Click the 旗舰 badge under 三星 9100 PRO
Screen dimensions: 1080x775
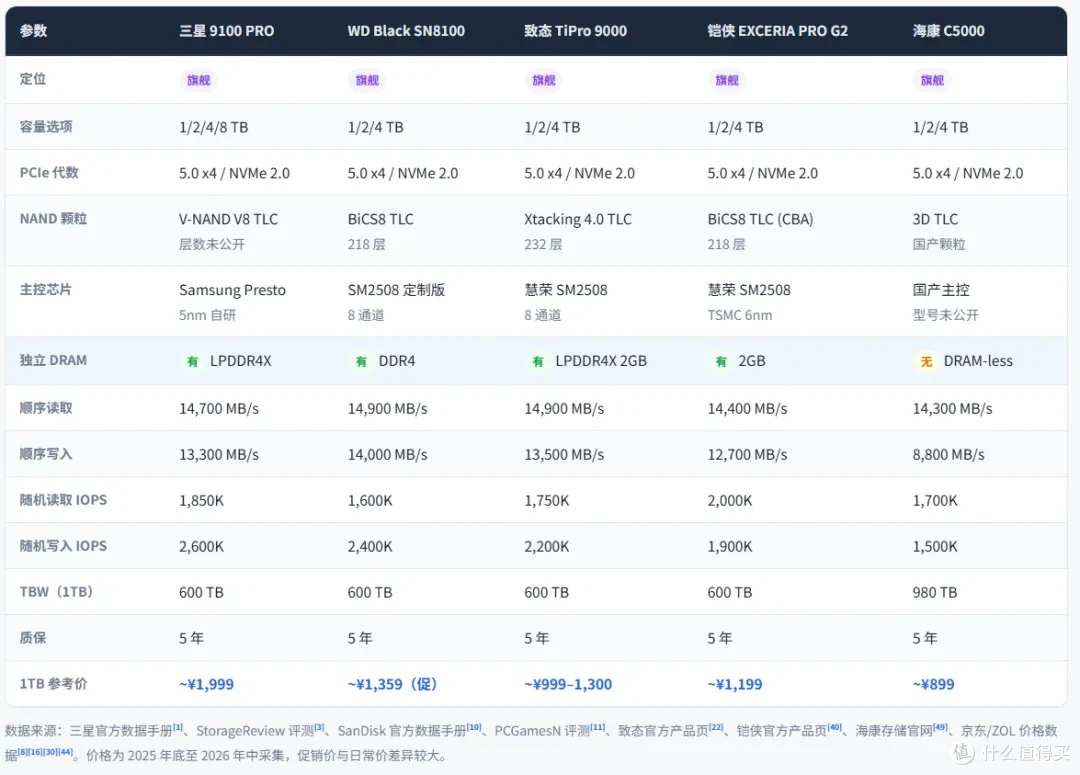(198, 80)
